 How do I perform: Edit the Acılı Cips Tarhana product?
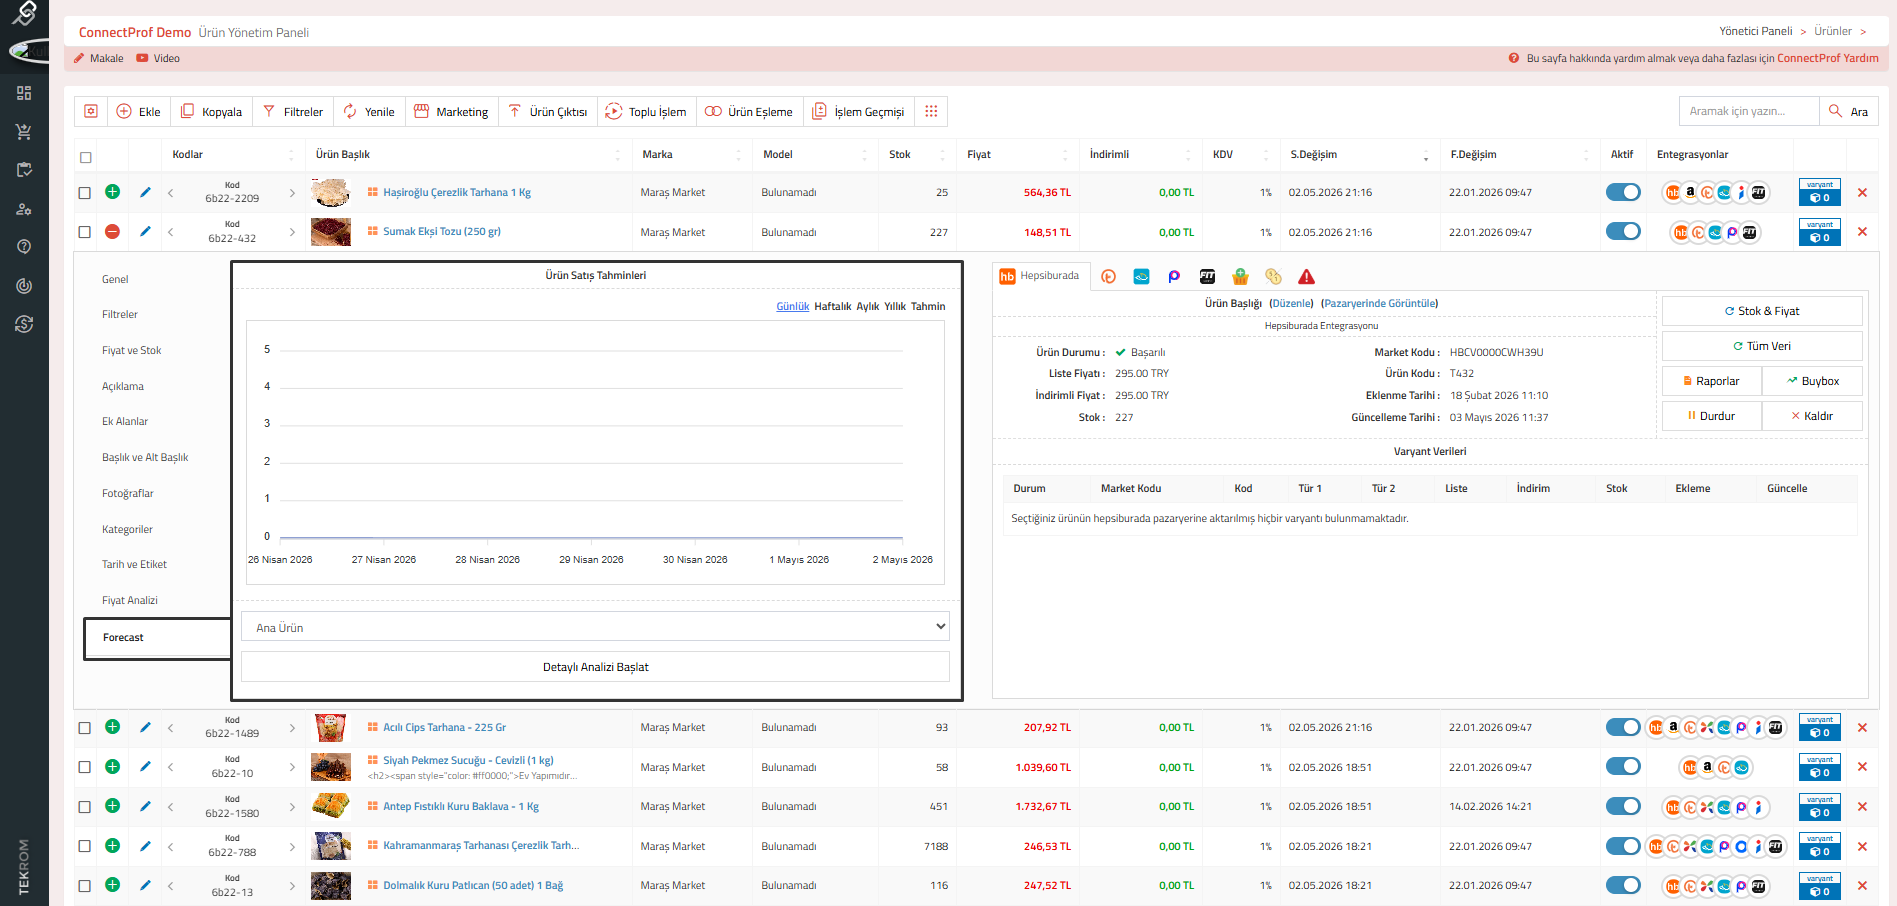[x=146, y=727]
